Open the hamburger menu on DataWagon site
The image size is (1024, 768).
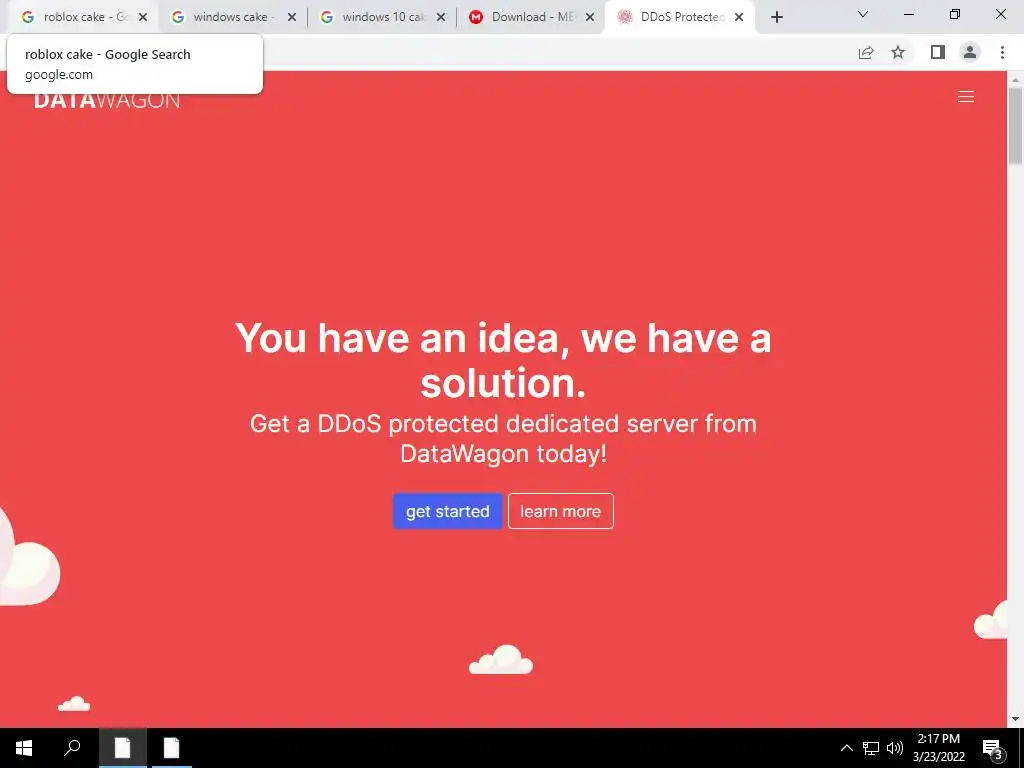click(x=965, y=97)
